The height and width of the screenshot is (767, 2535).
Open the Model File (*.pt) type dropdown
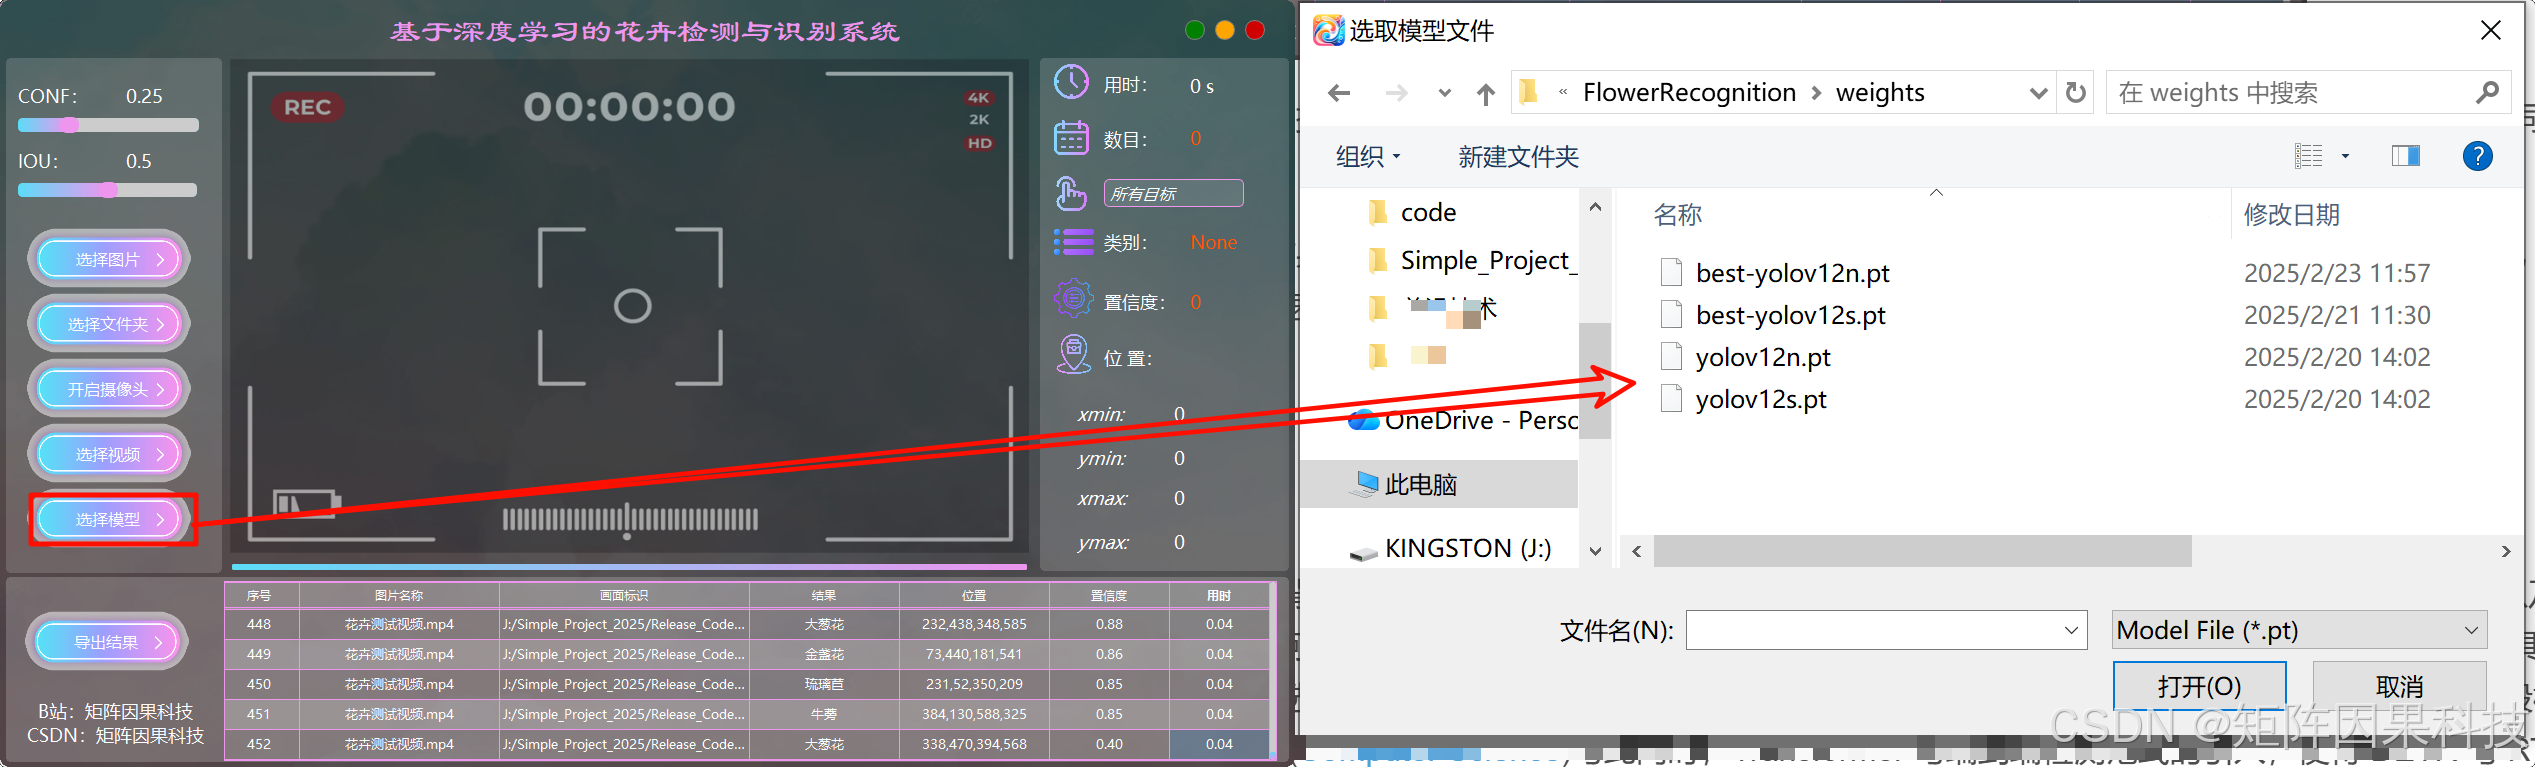(x=2299, y=630)
